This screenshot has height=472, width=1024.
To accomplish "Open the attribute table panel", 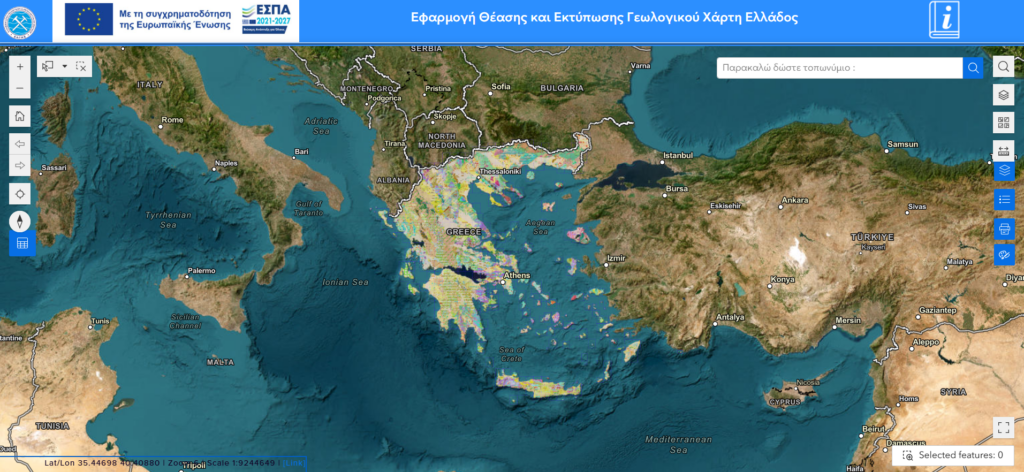I will tap(22, 244).
